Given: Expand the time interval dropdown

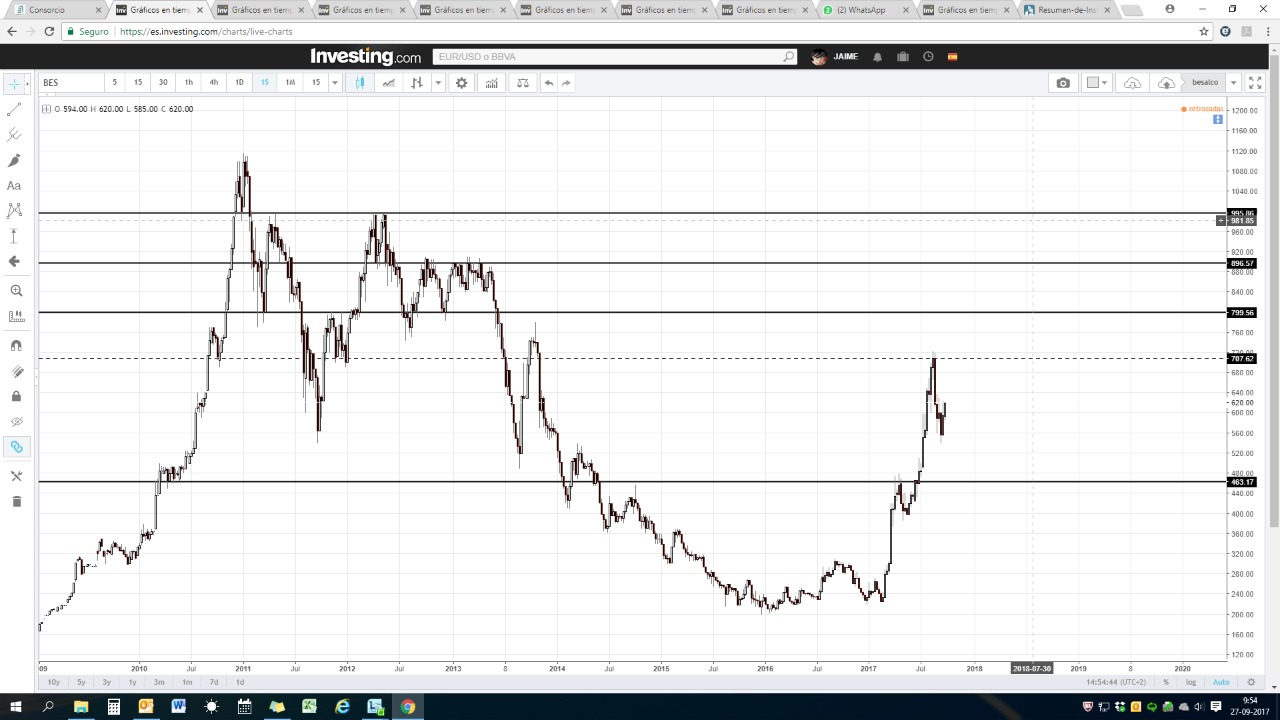Looking at the screenshot, I should [335, 83].
